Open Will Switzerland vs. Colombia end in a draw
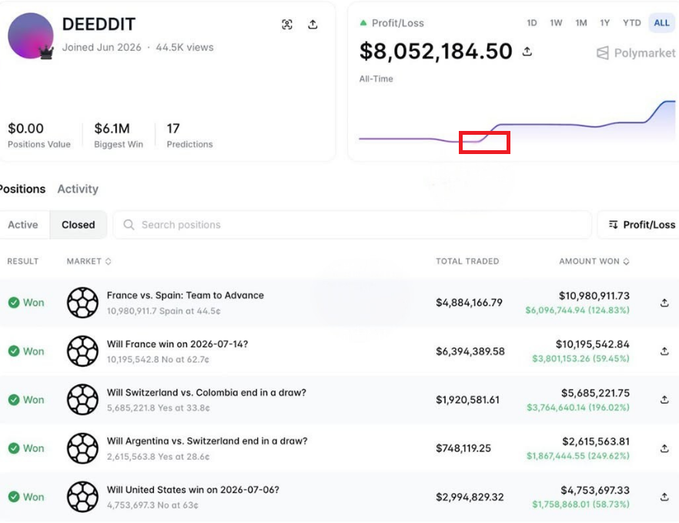 pos(207,393)
